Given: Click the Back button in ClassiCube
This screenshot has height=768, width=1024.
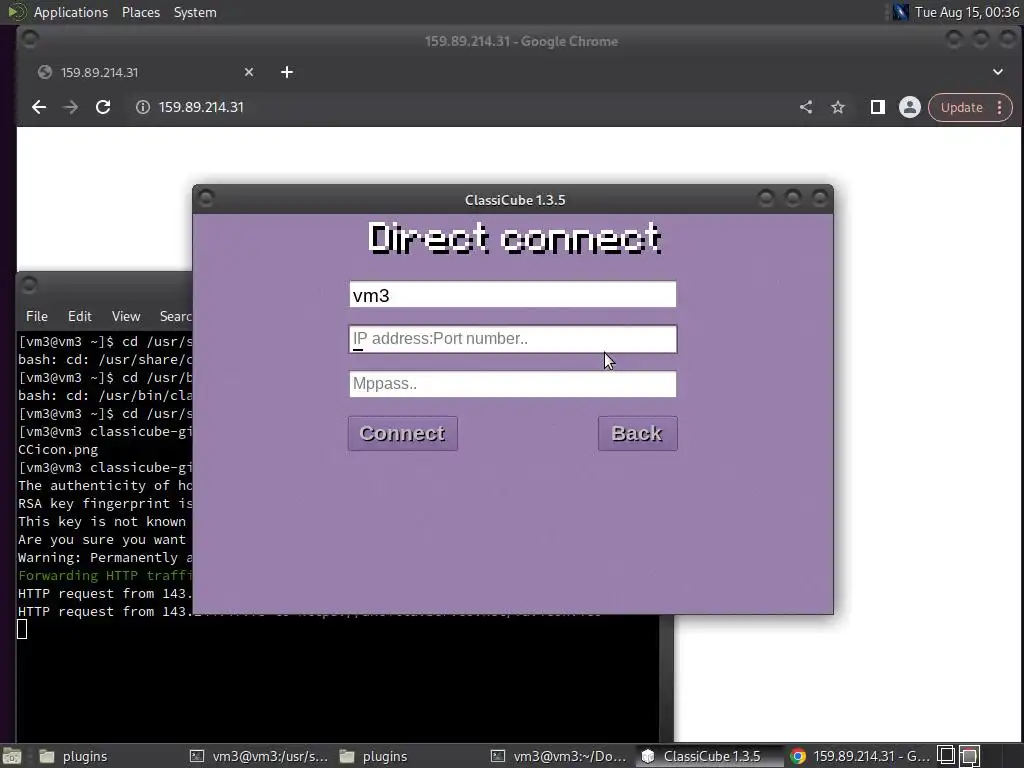Looking at the screenshot, I should pyautogui.click(x=637, y=434).
